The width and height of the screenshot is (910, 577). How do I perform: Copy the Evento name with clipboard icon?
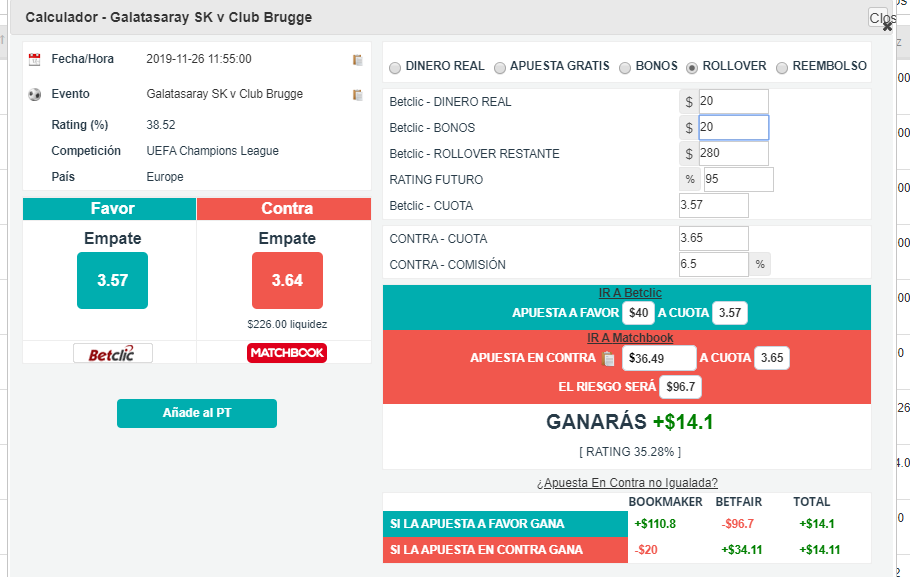coord(358,95)
